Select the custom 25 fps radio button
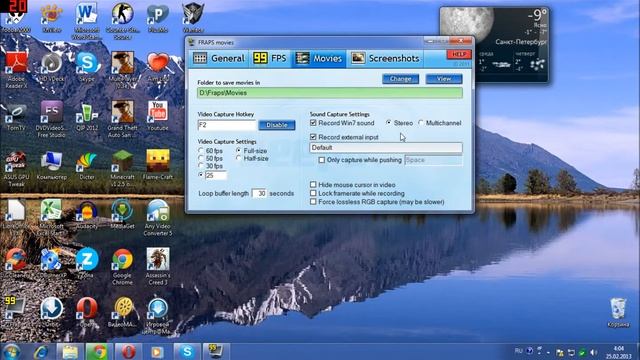Screen dimensions: 640x360 201,175
